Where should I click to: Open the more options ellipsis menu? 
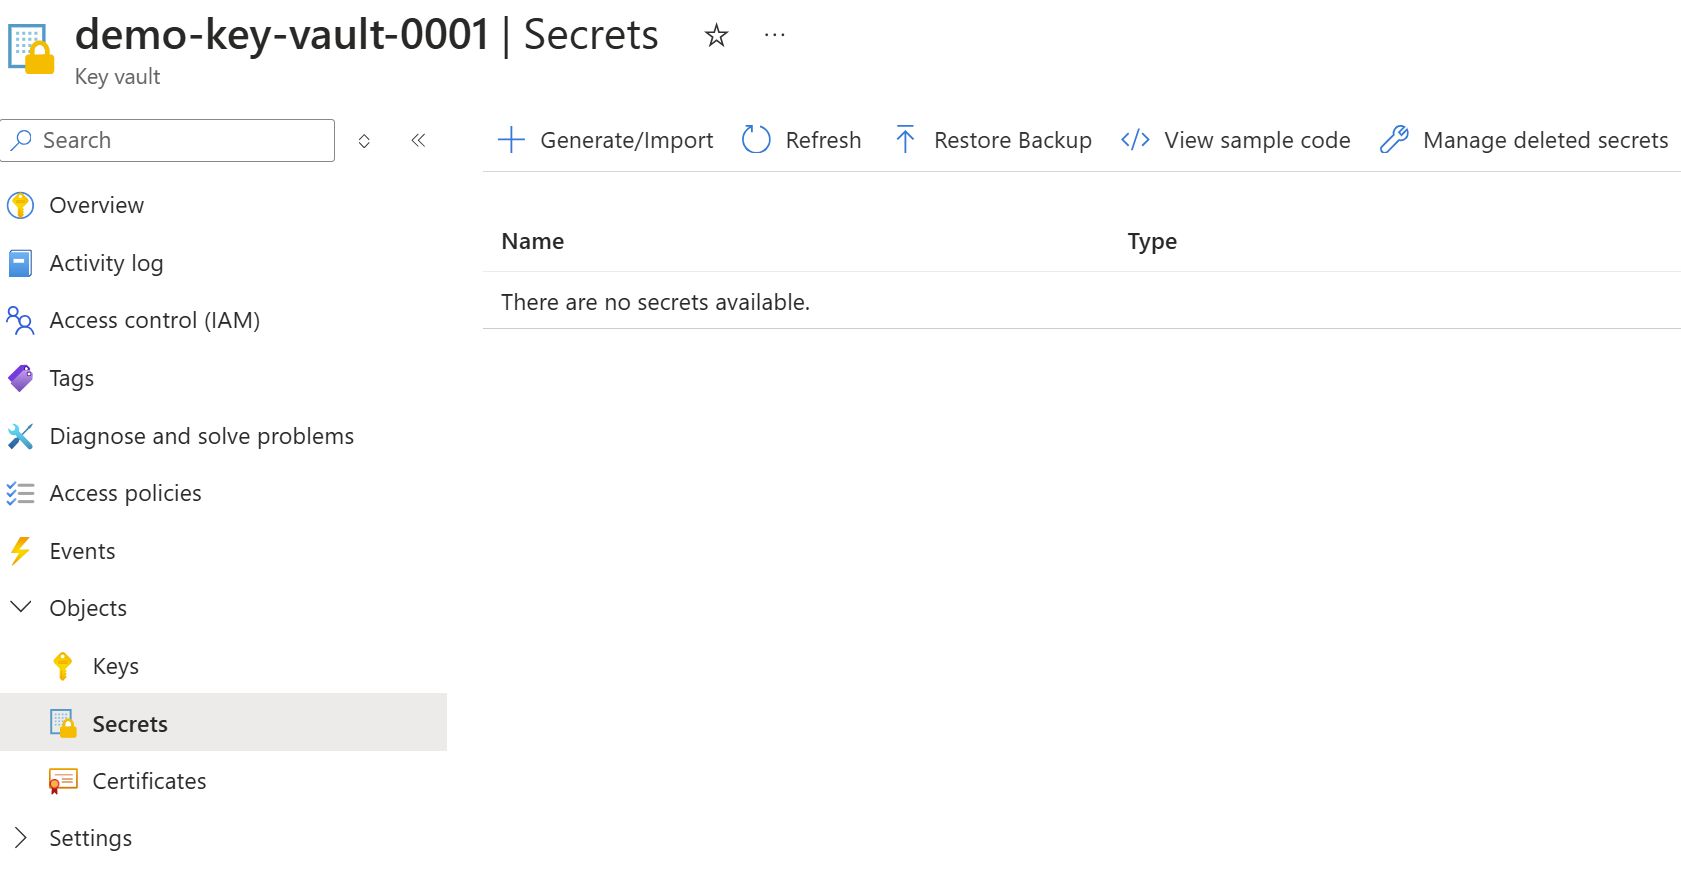[774, 35]
